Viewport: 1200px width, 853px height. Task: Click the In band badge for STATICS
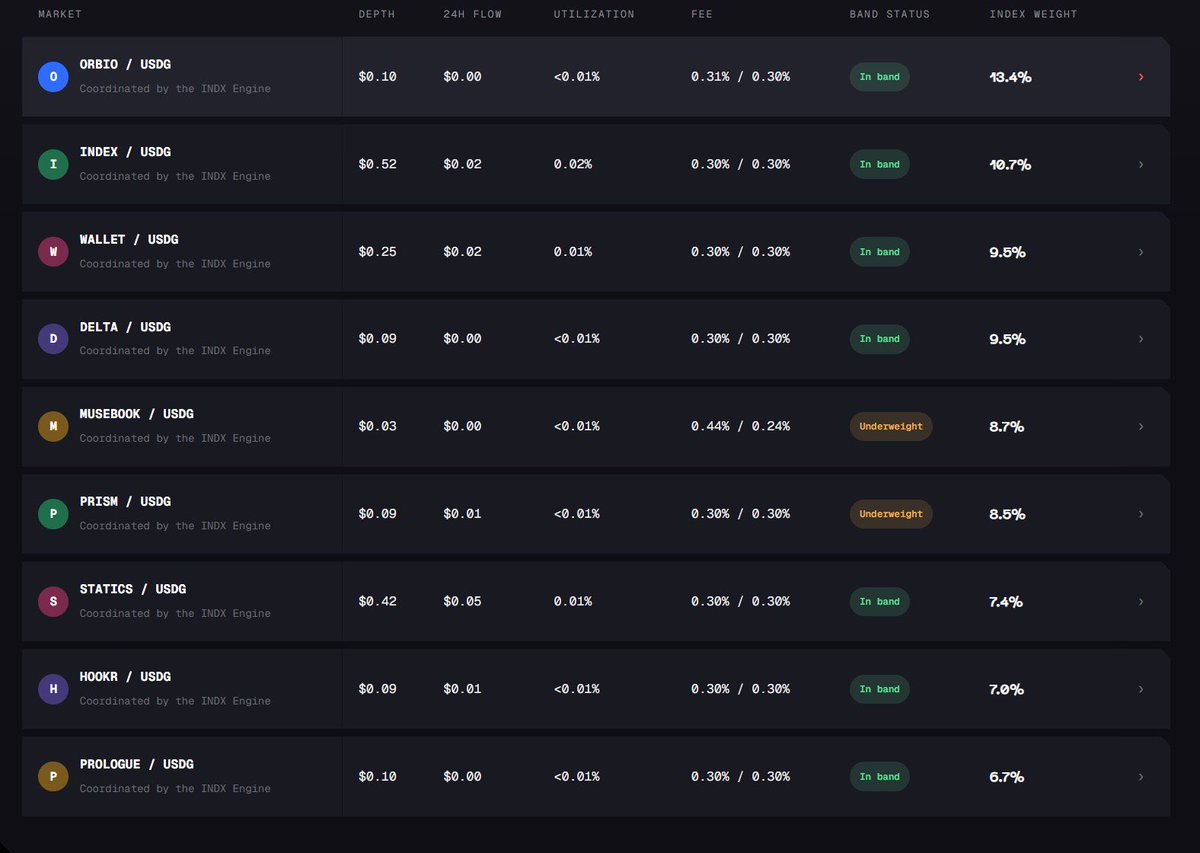click(x=880, y=602)
